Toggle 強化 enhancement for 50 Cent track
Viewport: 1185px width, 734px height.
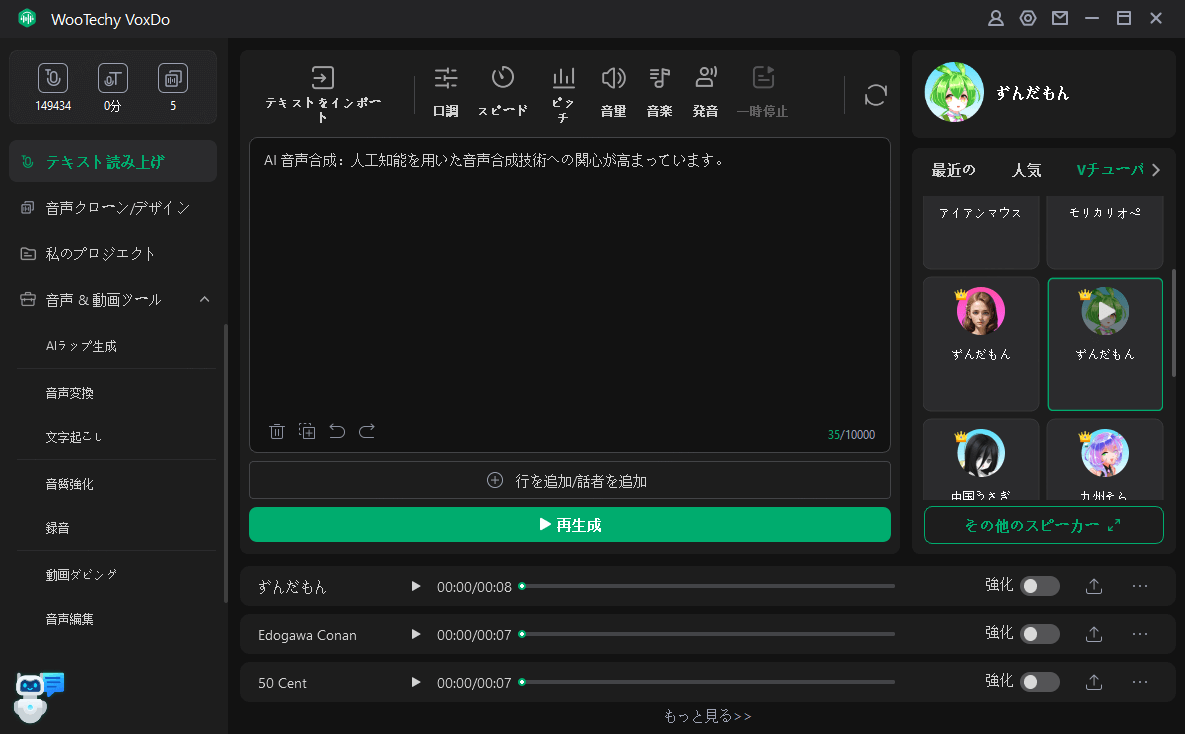1040,682
